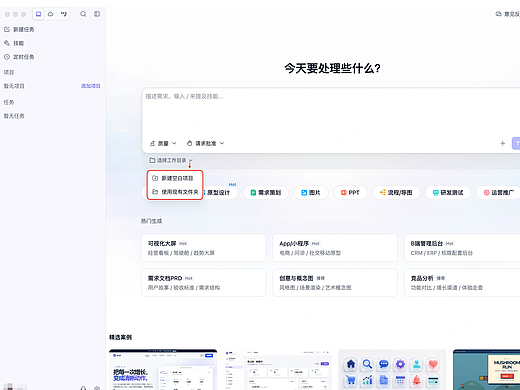Open the Mushroom Run game case thumbnail

tap(486, 369)
